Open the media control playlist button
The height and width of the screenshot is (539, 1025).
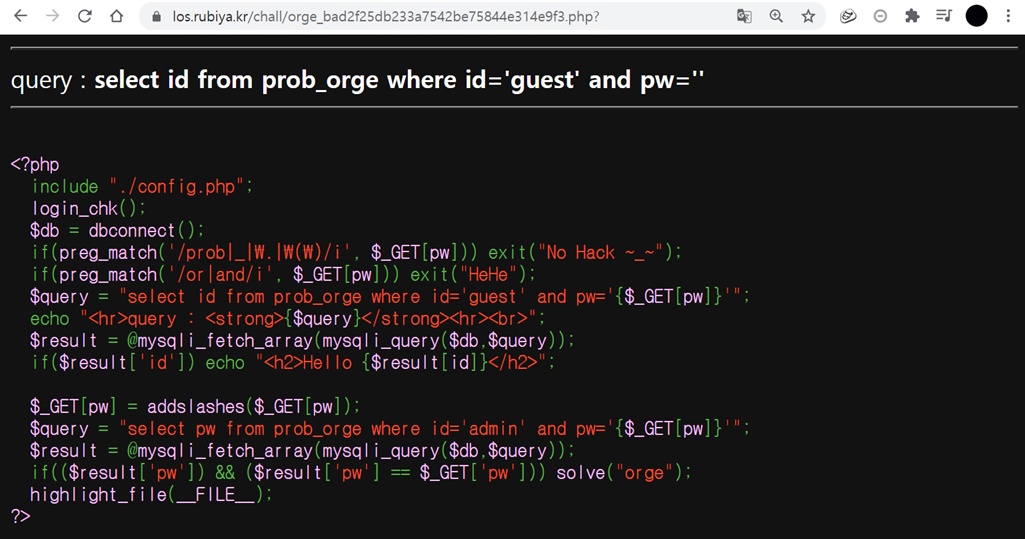click(944, 16)
